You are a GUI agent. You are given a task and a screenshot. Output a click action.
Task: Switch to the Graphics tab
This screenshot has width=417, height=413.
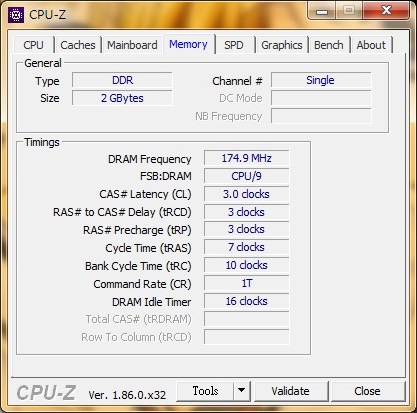coord(282,45)
